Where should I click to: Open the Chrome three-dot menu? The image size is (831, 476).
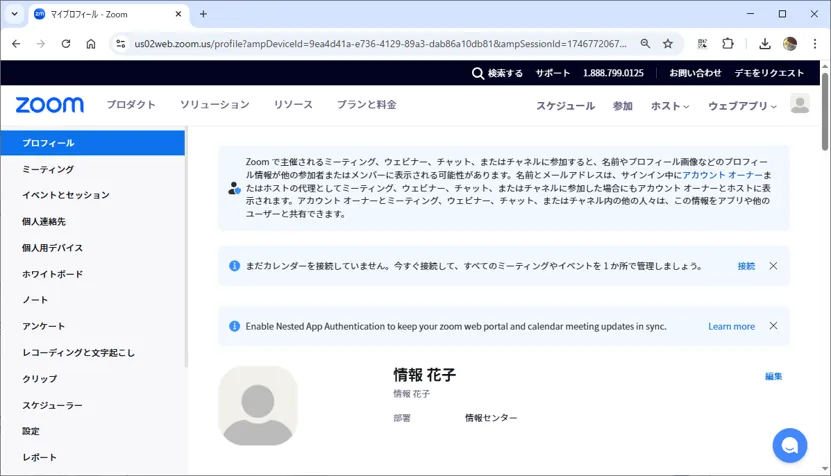(x=815, y=44)
